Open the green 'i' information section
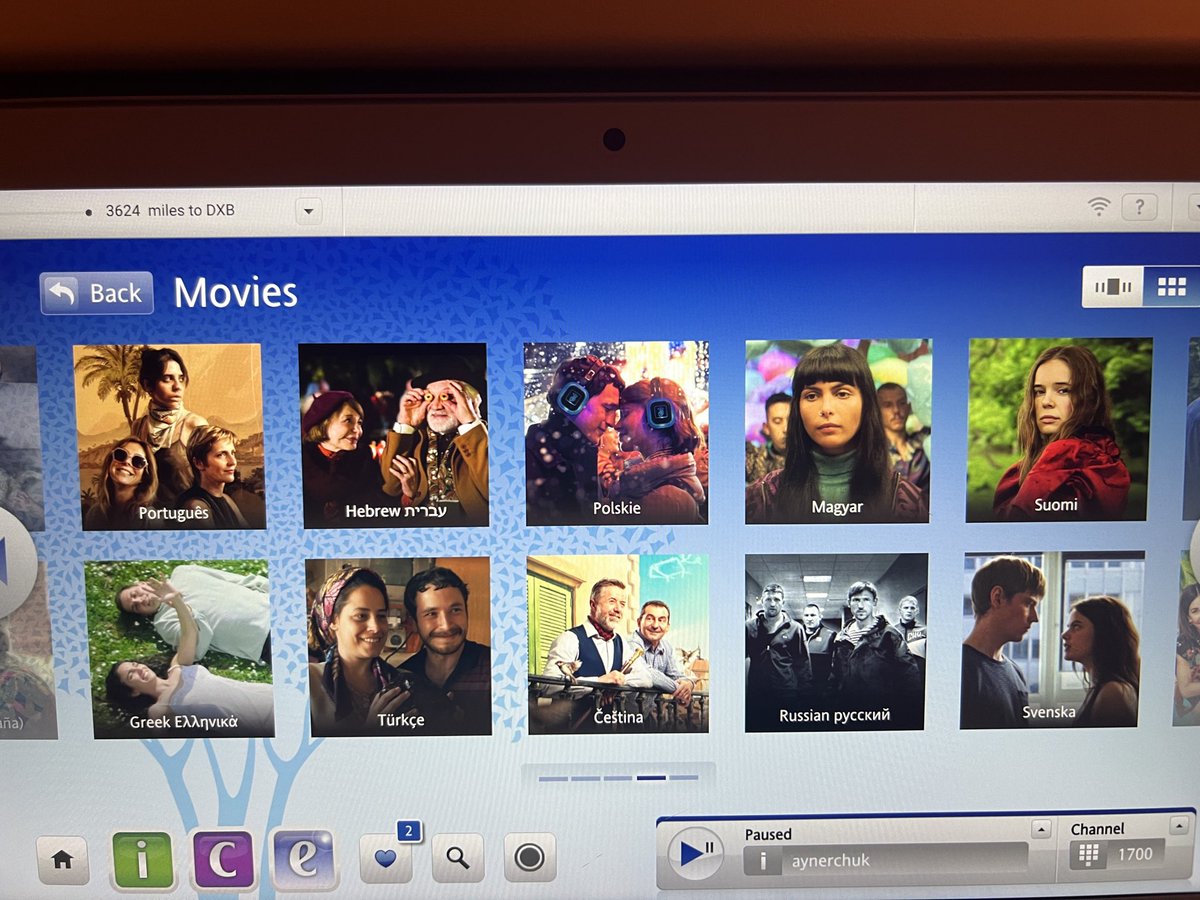This screenshot has width=1200, height=900. coord(142,859)
